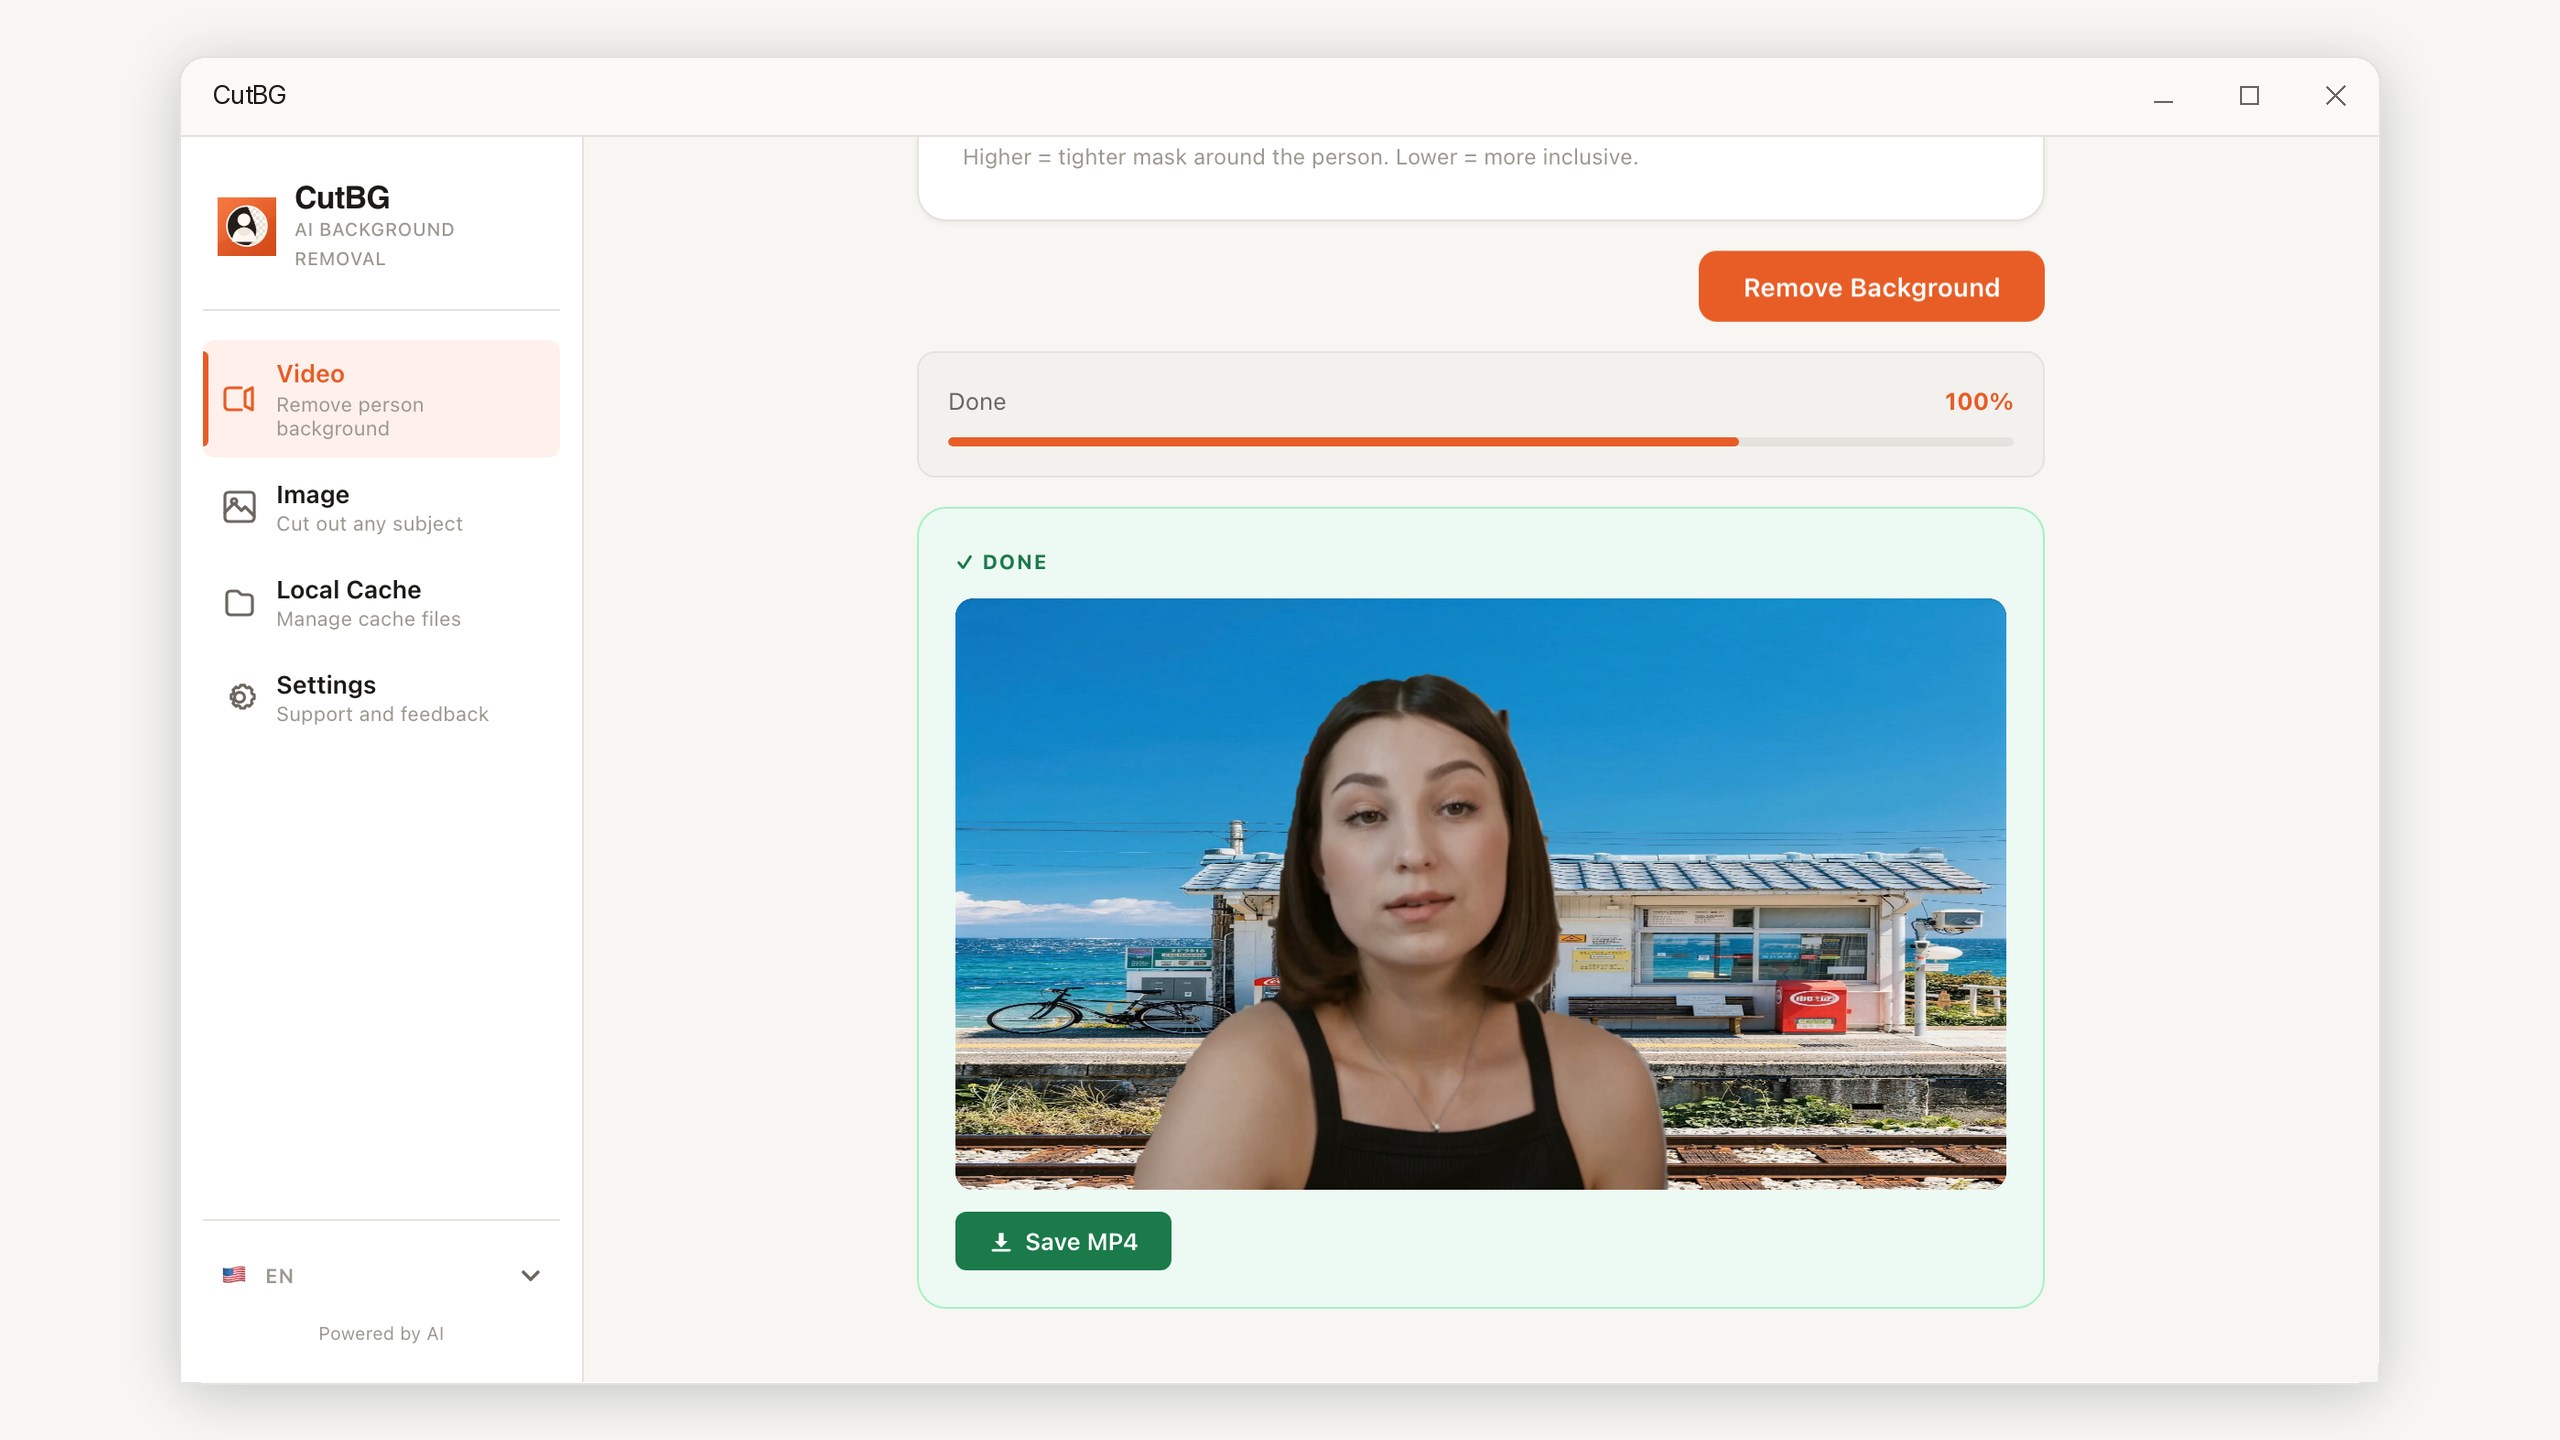Click the Remove Background button
Screen dimensions: 2560x1440
[1871, 287]
